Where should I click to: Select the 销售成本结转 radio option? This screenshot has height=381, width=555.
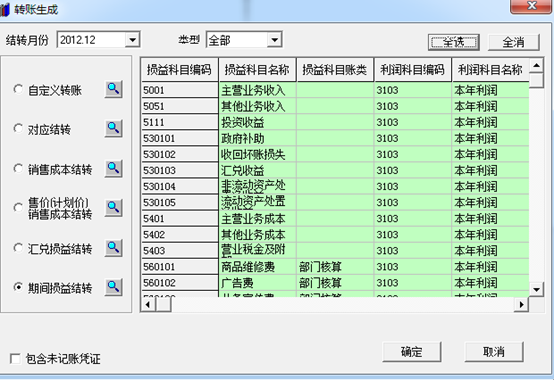pos(18,169)
